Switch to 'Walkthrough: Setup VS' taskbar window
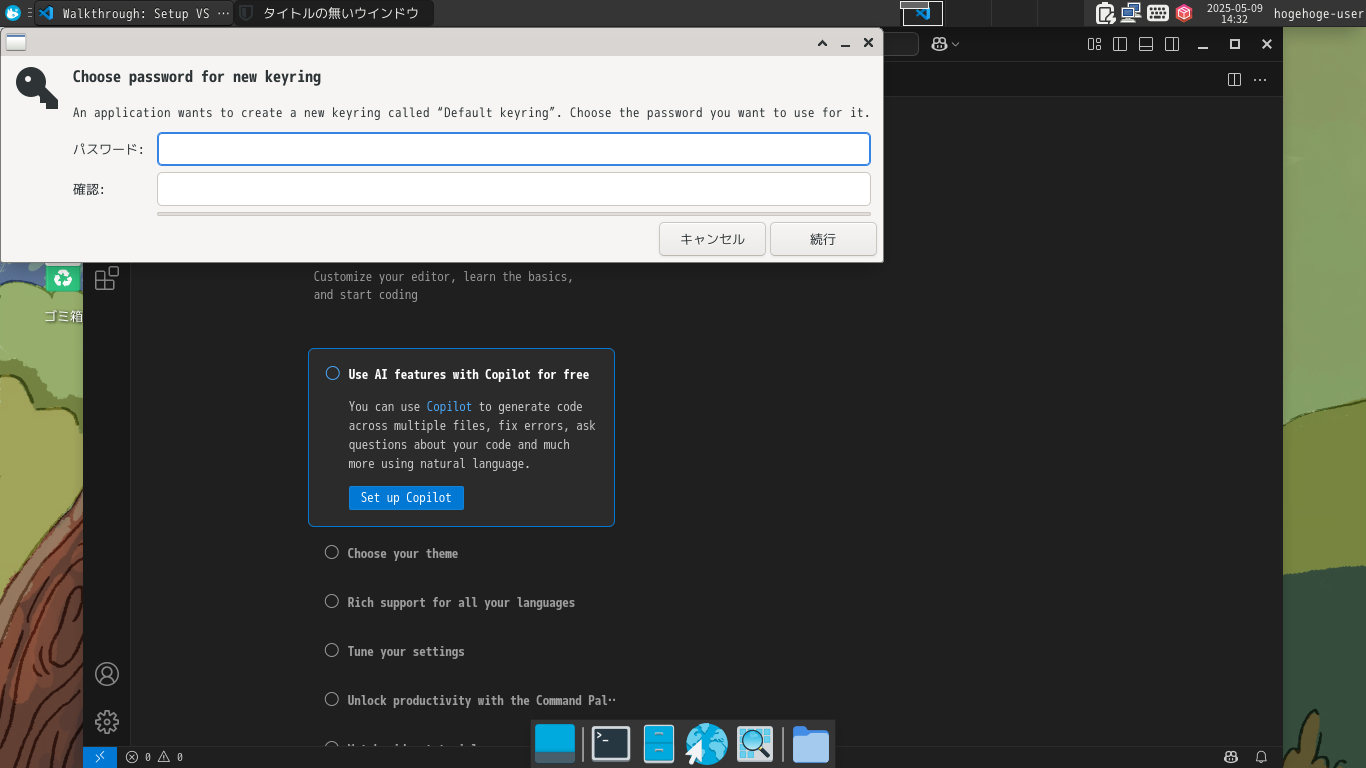 [134, 13]
